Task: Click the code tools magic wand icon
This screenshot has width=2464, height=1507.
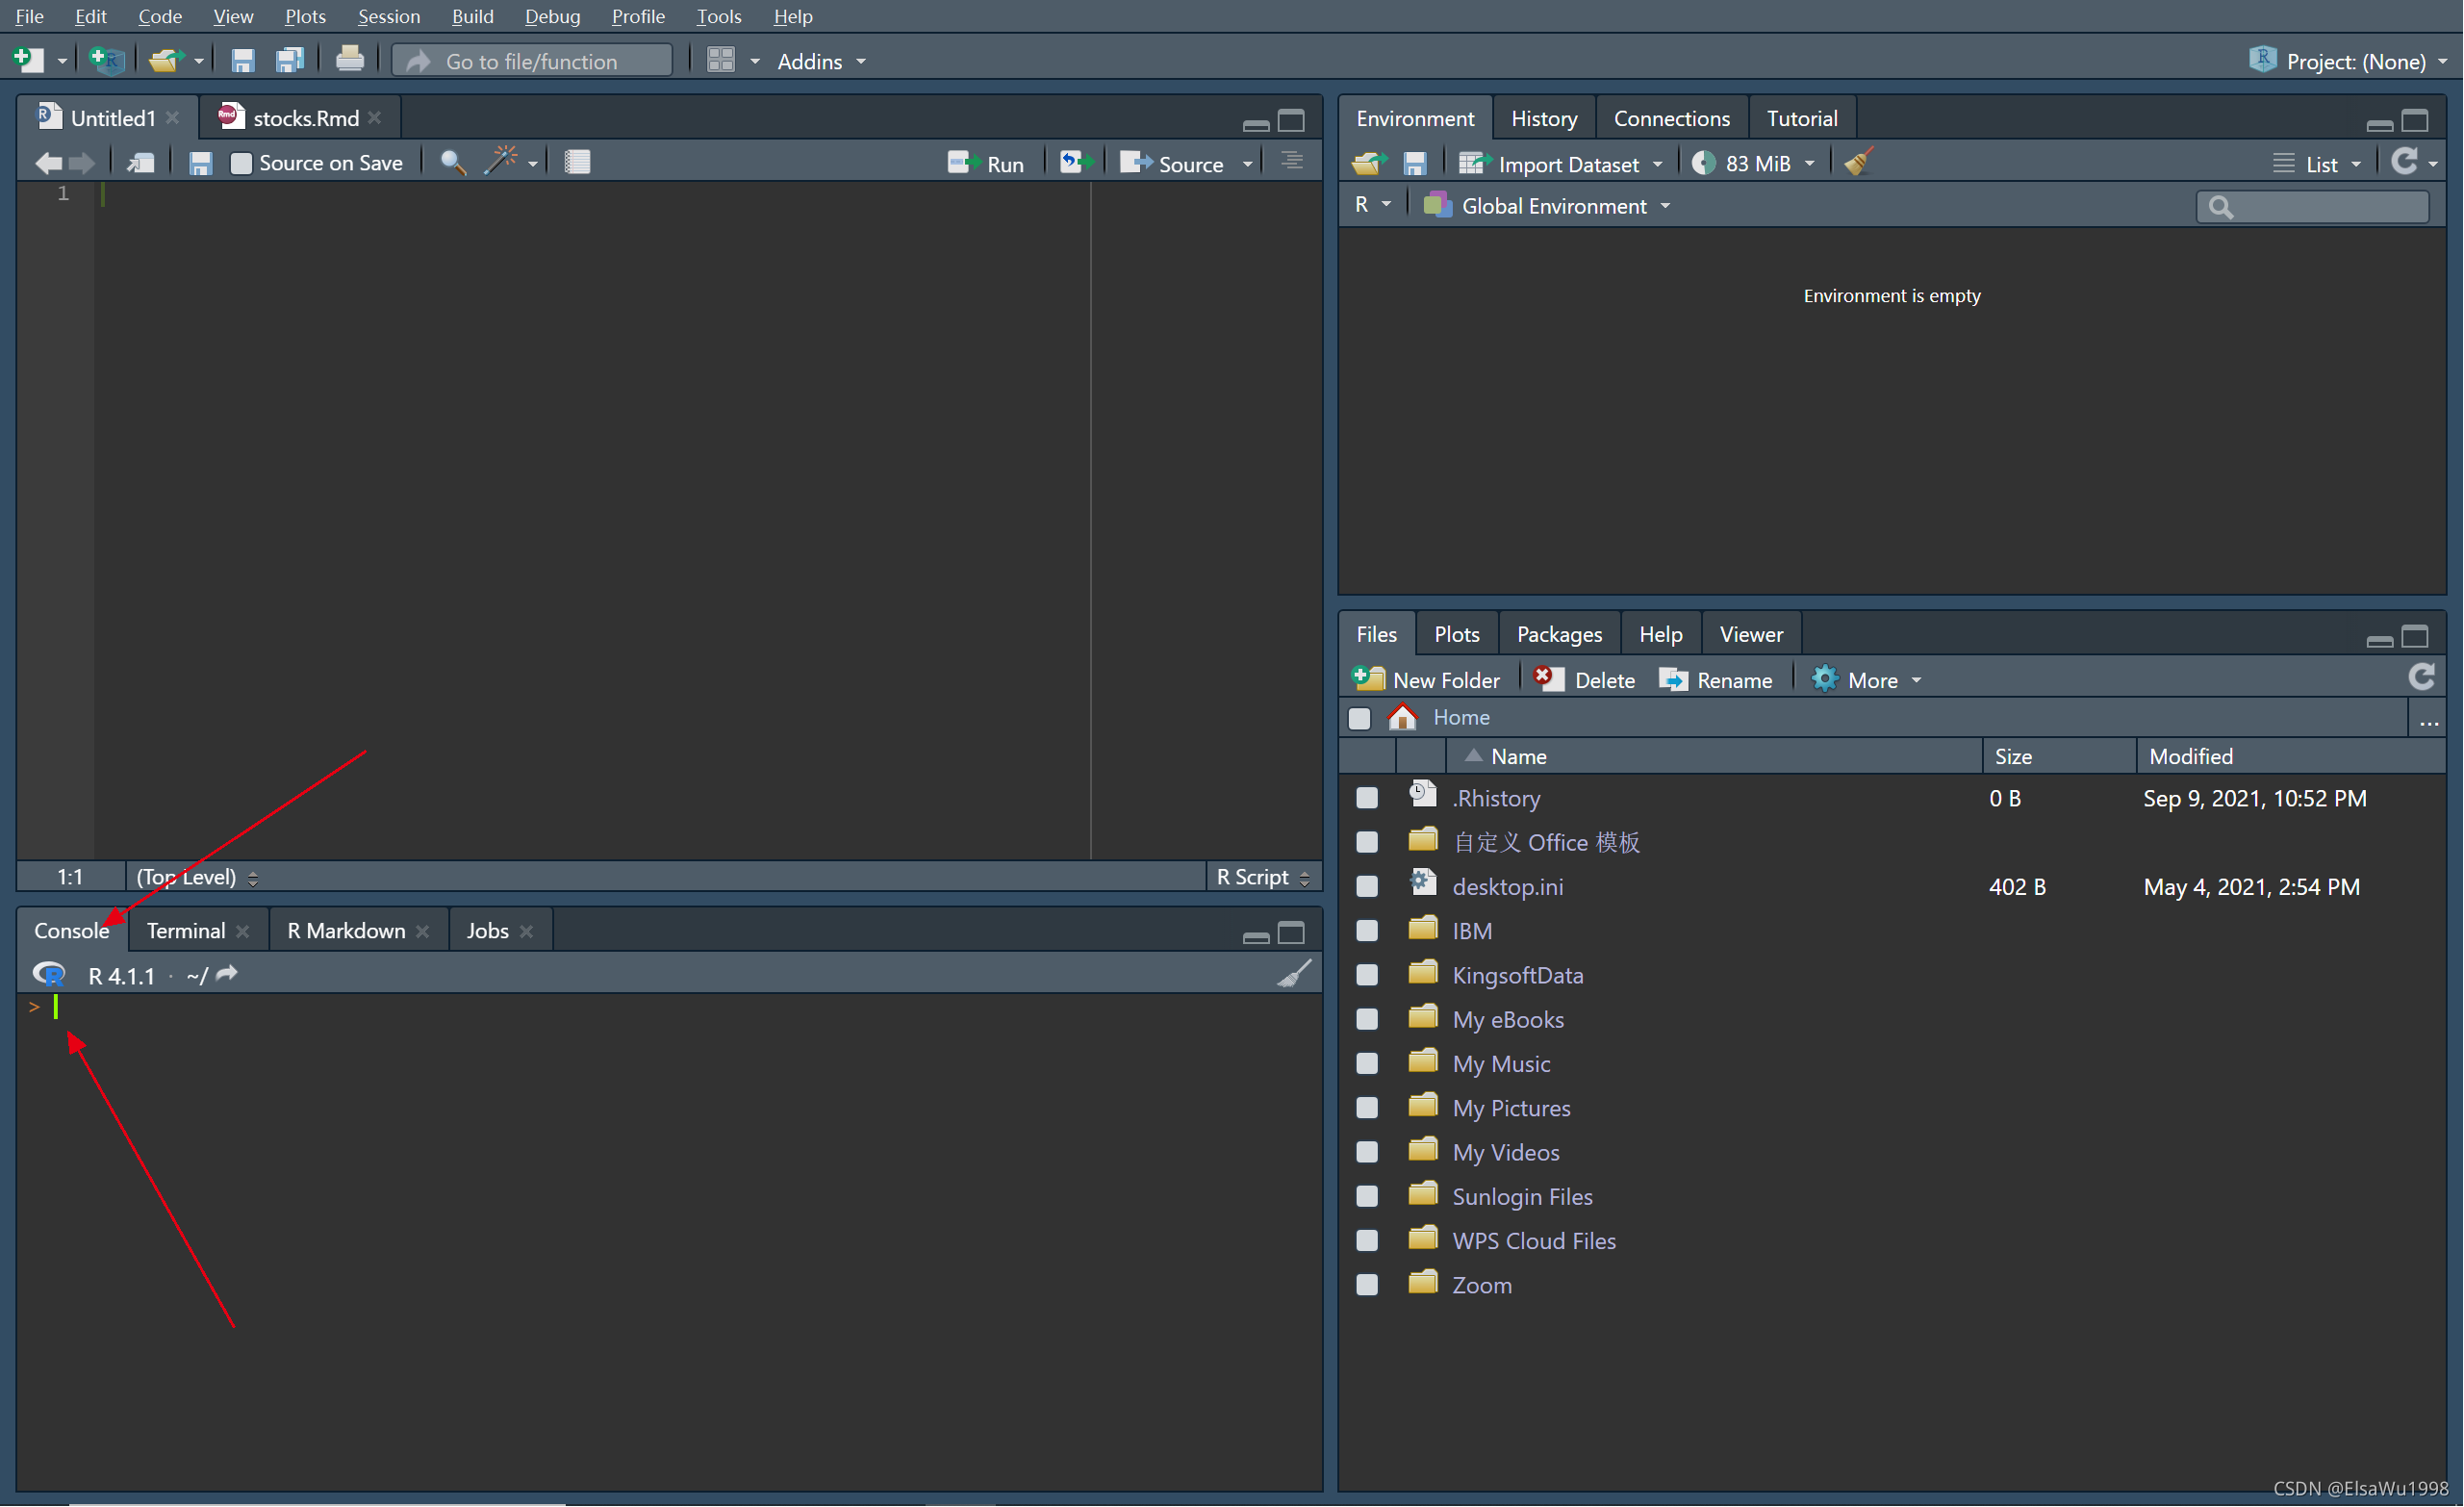Action: click(500, 162)
